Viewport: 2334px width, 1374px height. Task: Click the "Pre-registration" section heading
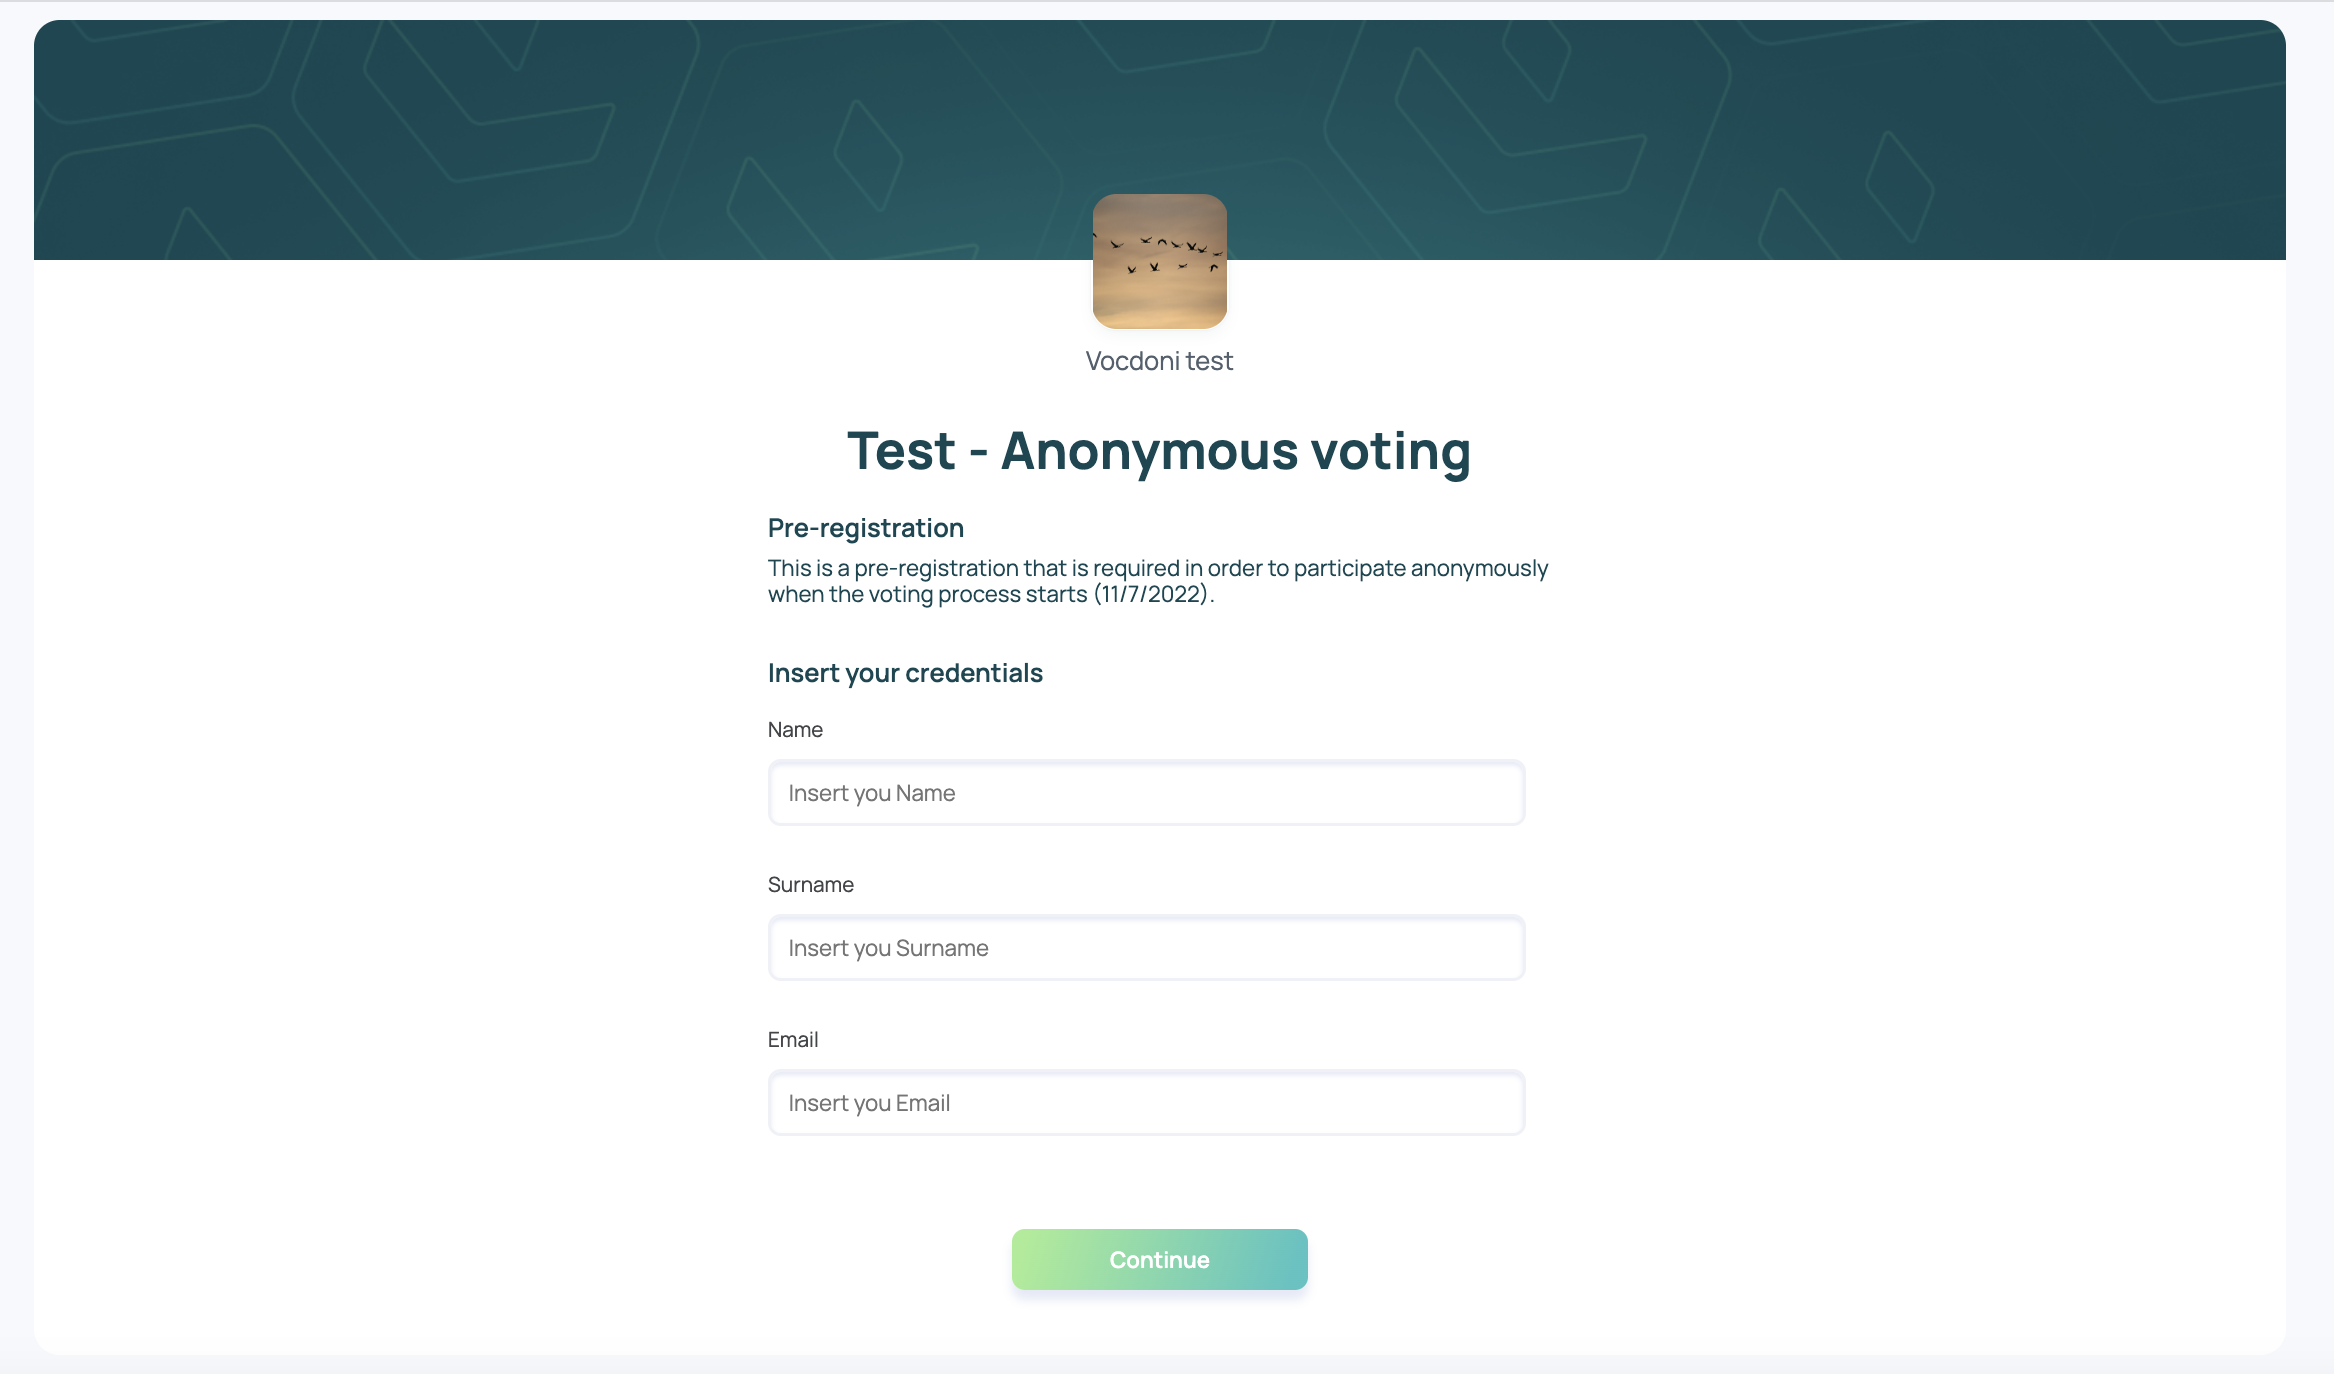tap(865, 528)
